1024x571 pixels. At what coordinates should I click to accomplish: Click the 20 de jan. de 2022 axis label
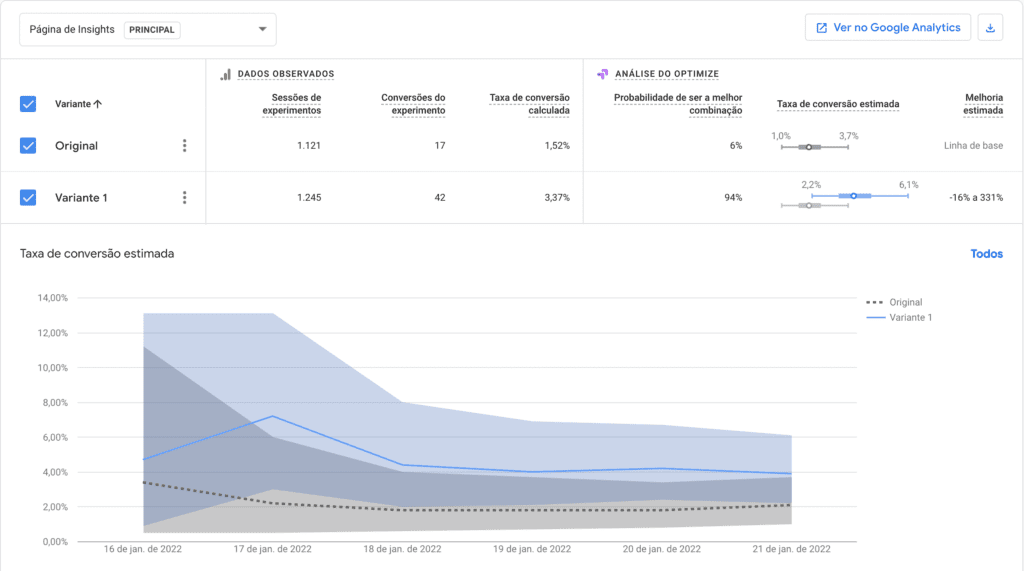pos(662,549)
